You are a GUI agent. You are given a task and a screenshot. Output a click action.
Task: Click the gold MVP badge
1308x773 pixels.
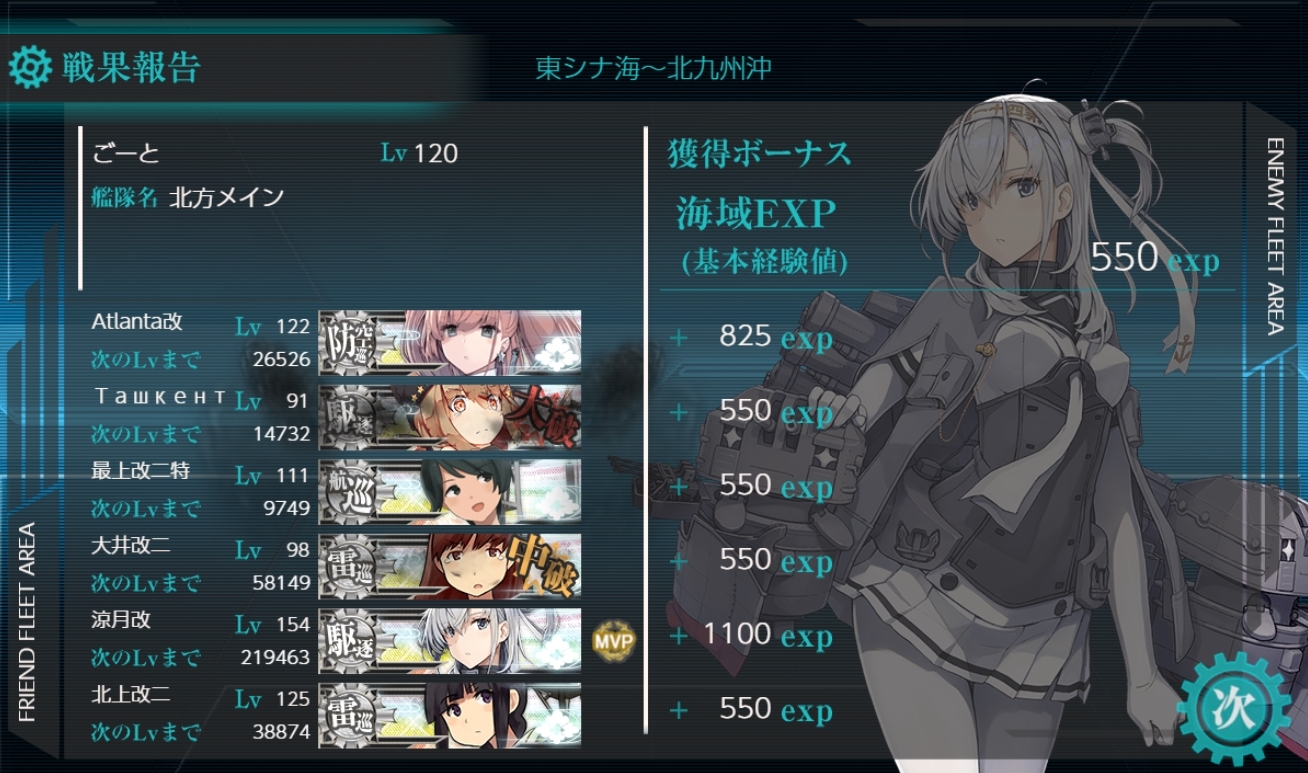point(613,640)
